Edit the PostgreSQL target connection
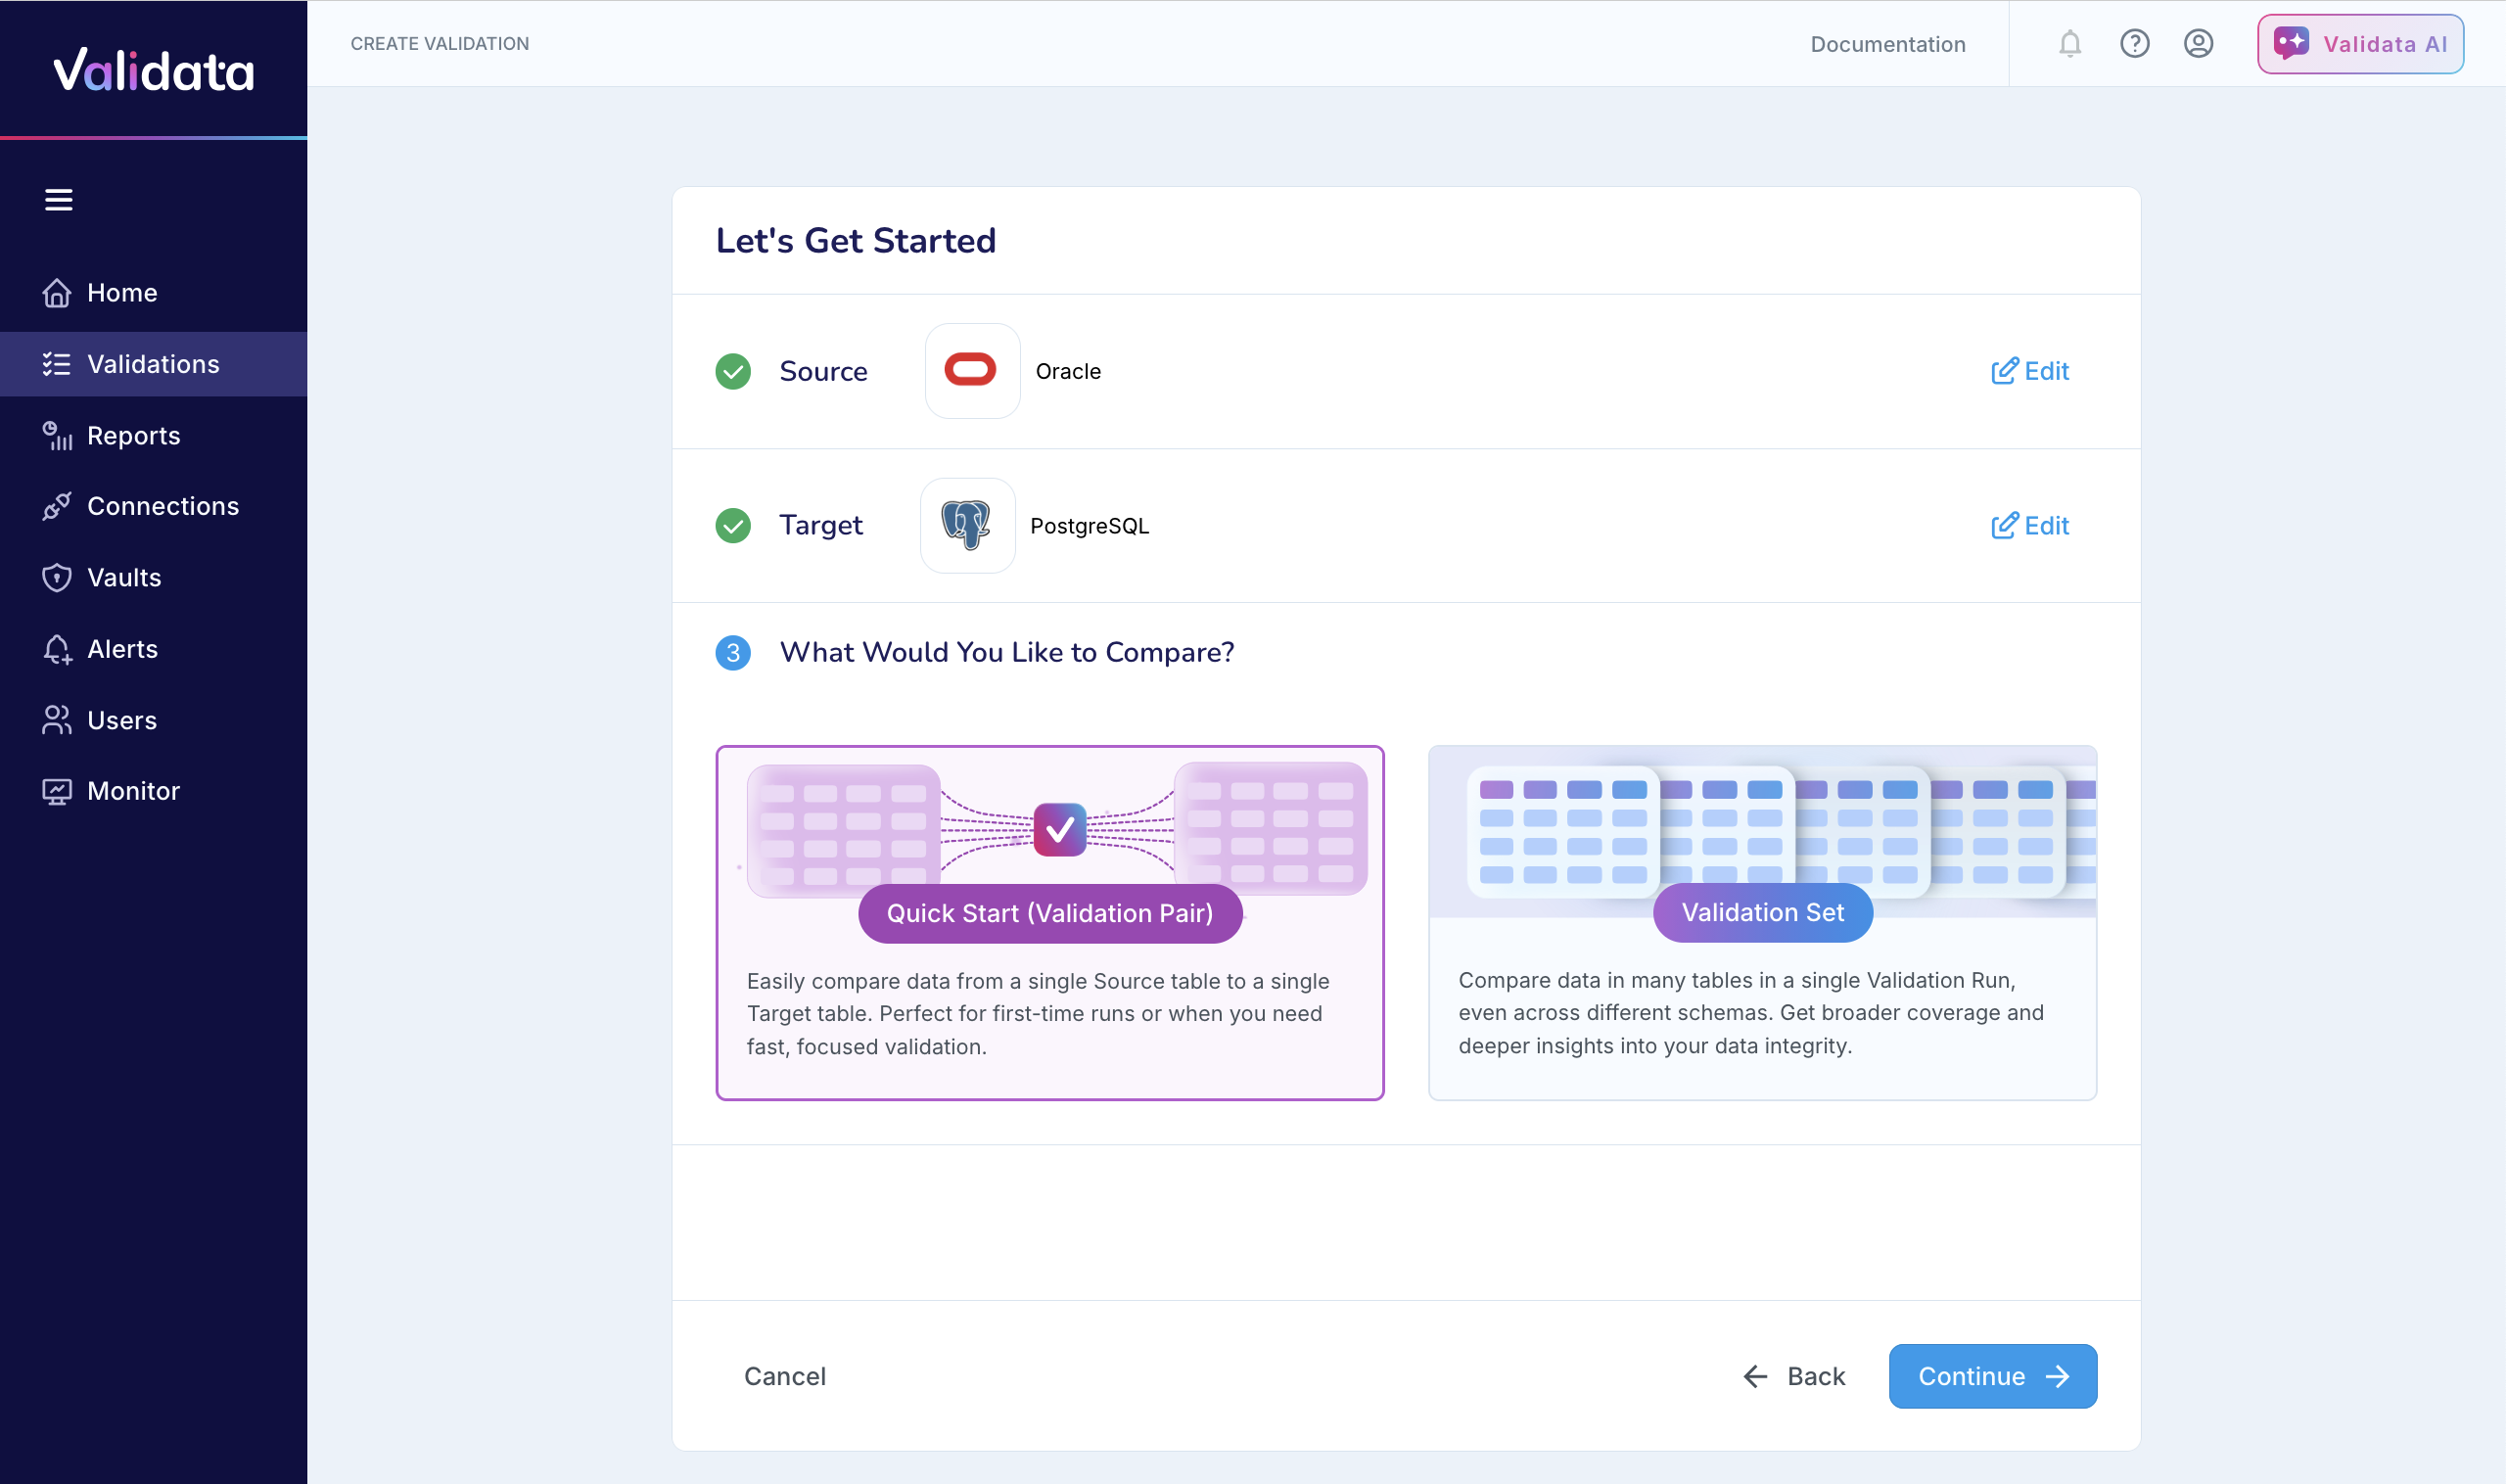This screenshot has width=2506, height=1484. (2029, 525)
